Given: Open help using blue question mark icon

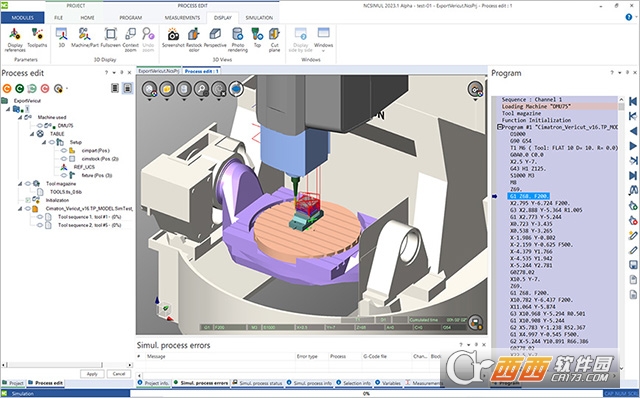Looking at the screenshot, I should (629, 17).
